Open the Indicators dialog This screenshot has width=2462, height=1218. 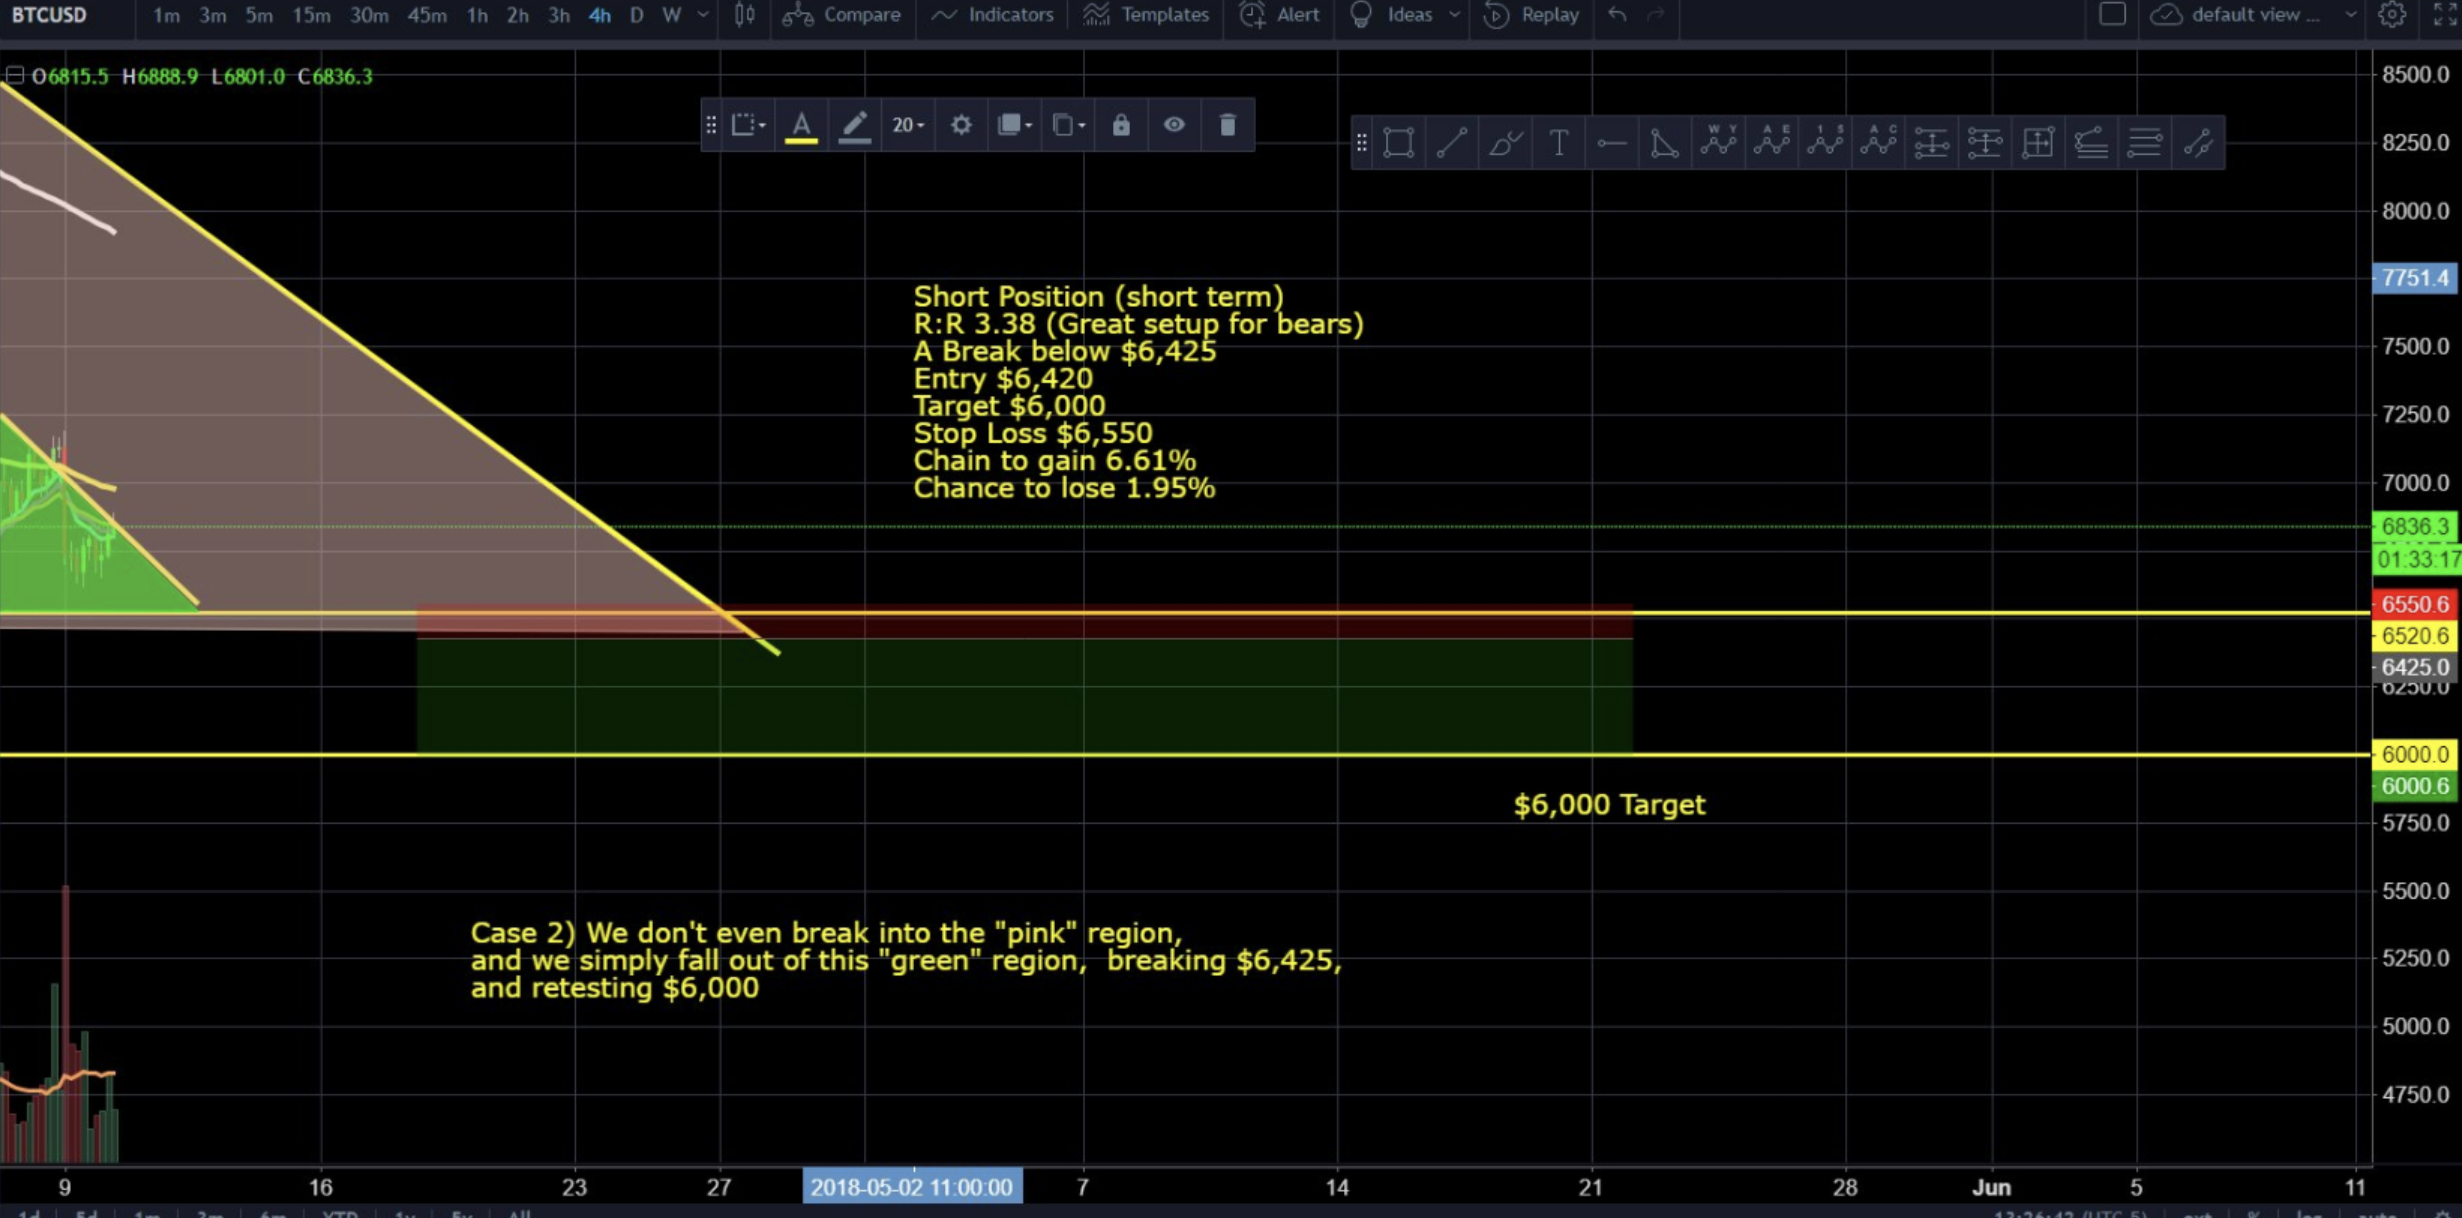point(992,15)
